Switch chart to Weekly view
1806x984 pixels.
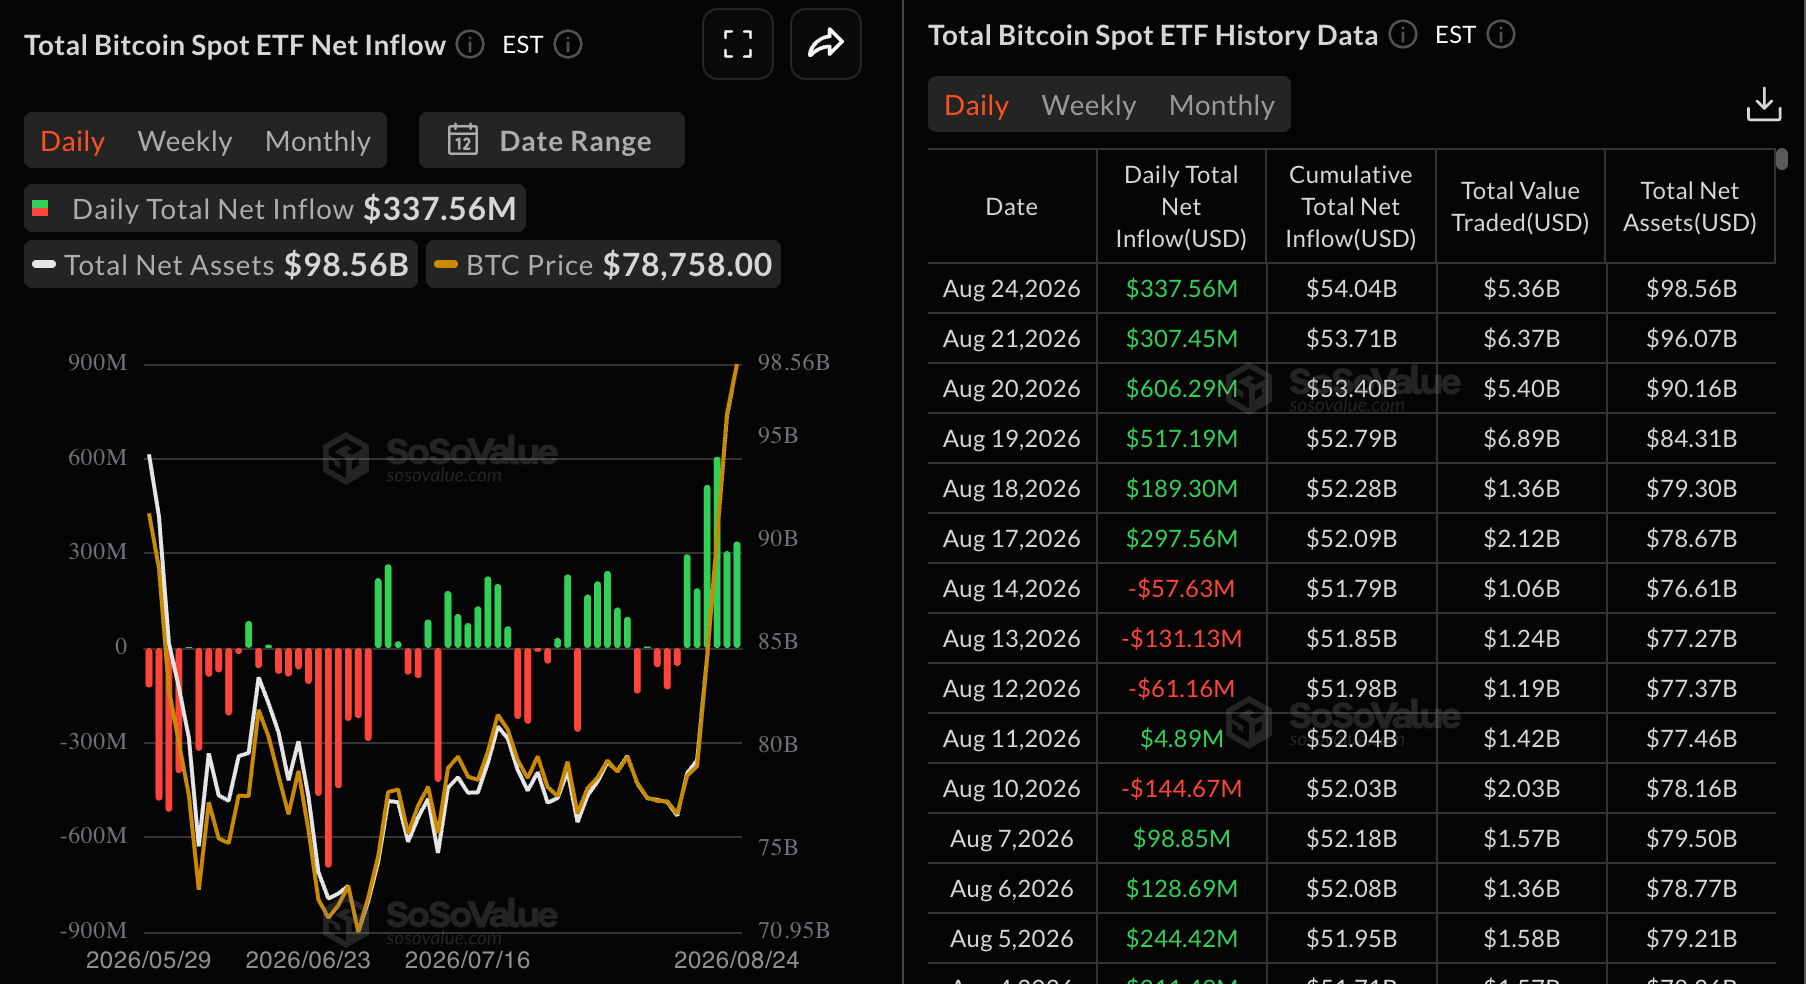tap(185, 141)
